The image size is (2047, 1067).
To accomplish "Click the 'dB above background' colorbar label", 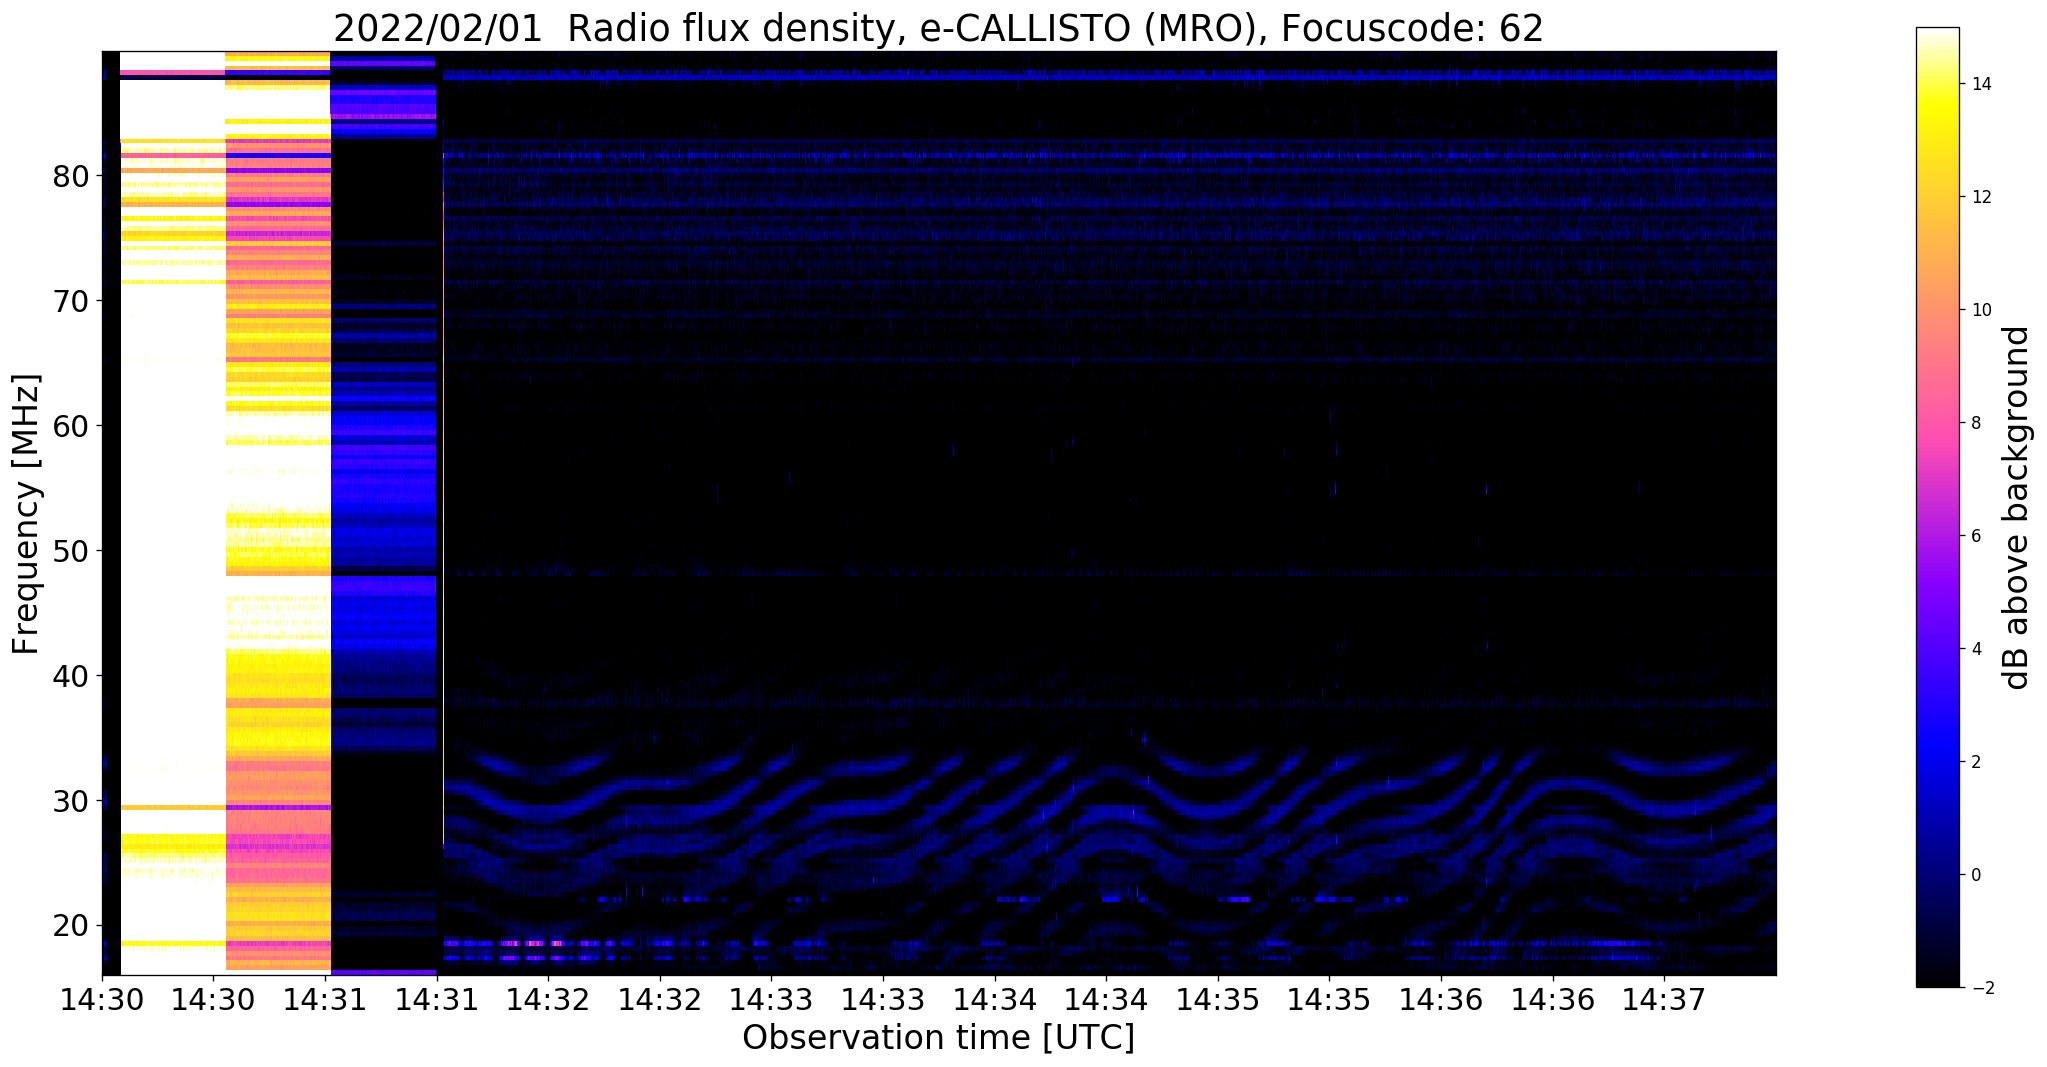I will (x=2017, y=508).
